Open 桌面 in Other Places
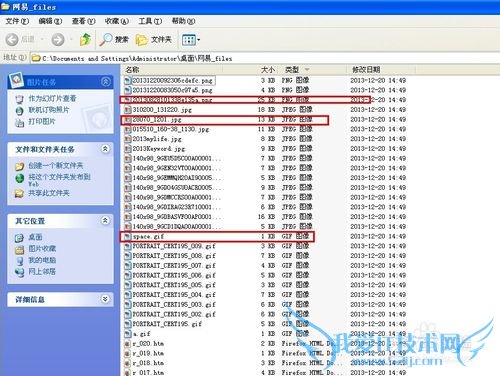This screenshot has height=376, width=500. click(x=35, y=237)
